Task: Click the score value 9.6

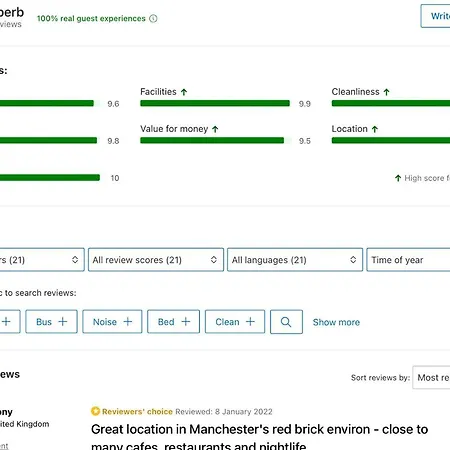Action: tap(113, 104)
